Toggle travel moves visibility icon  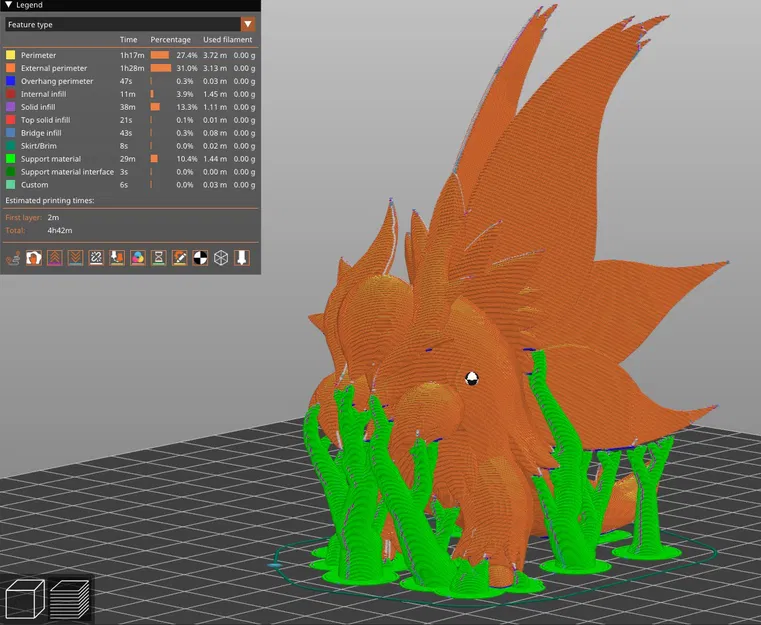13,258
